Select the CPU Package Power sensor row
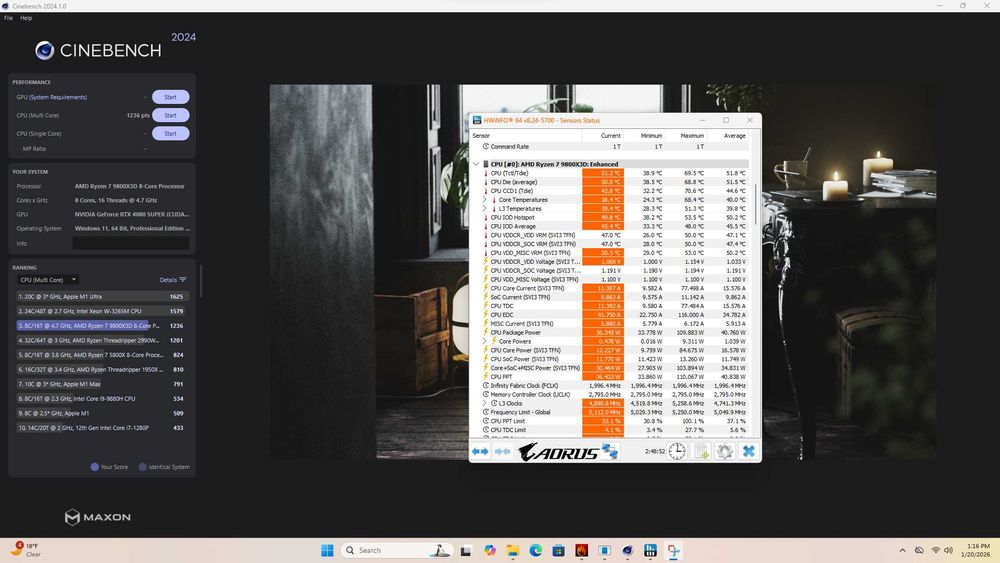The width and height of the screenshot is (1000, 563). pyautogui.click(x=610, y=332)
